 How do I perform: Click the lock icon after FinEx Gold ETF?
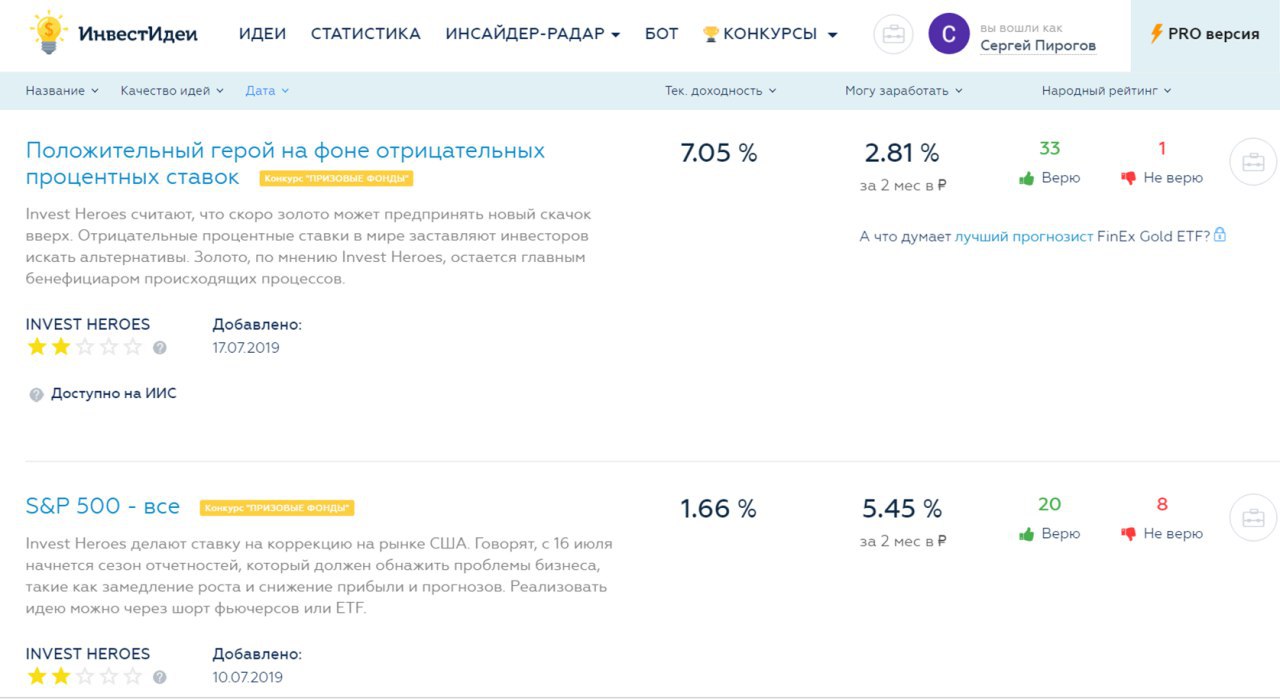coord(1220,236)
